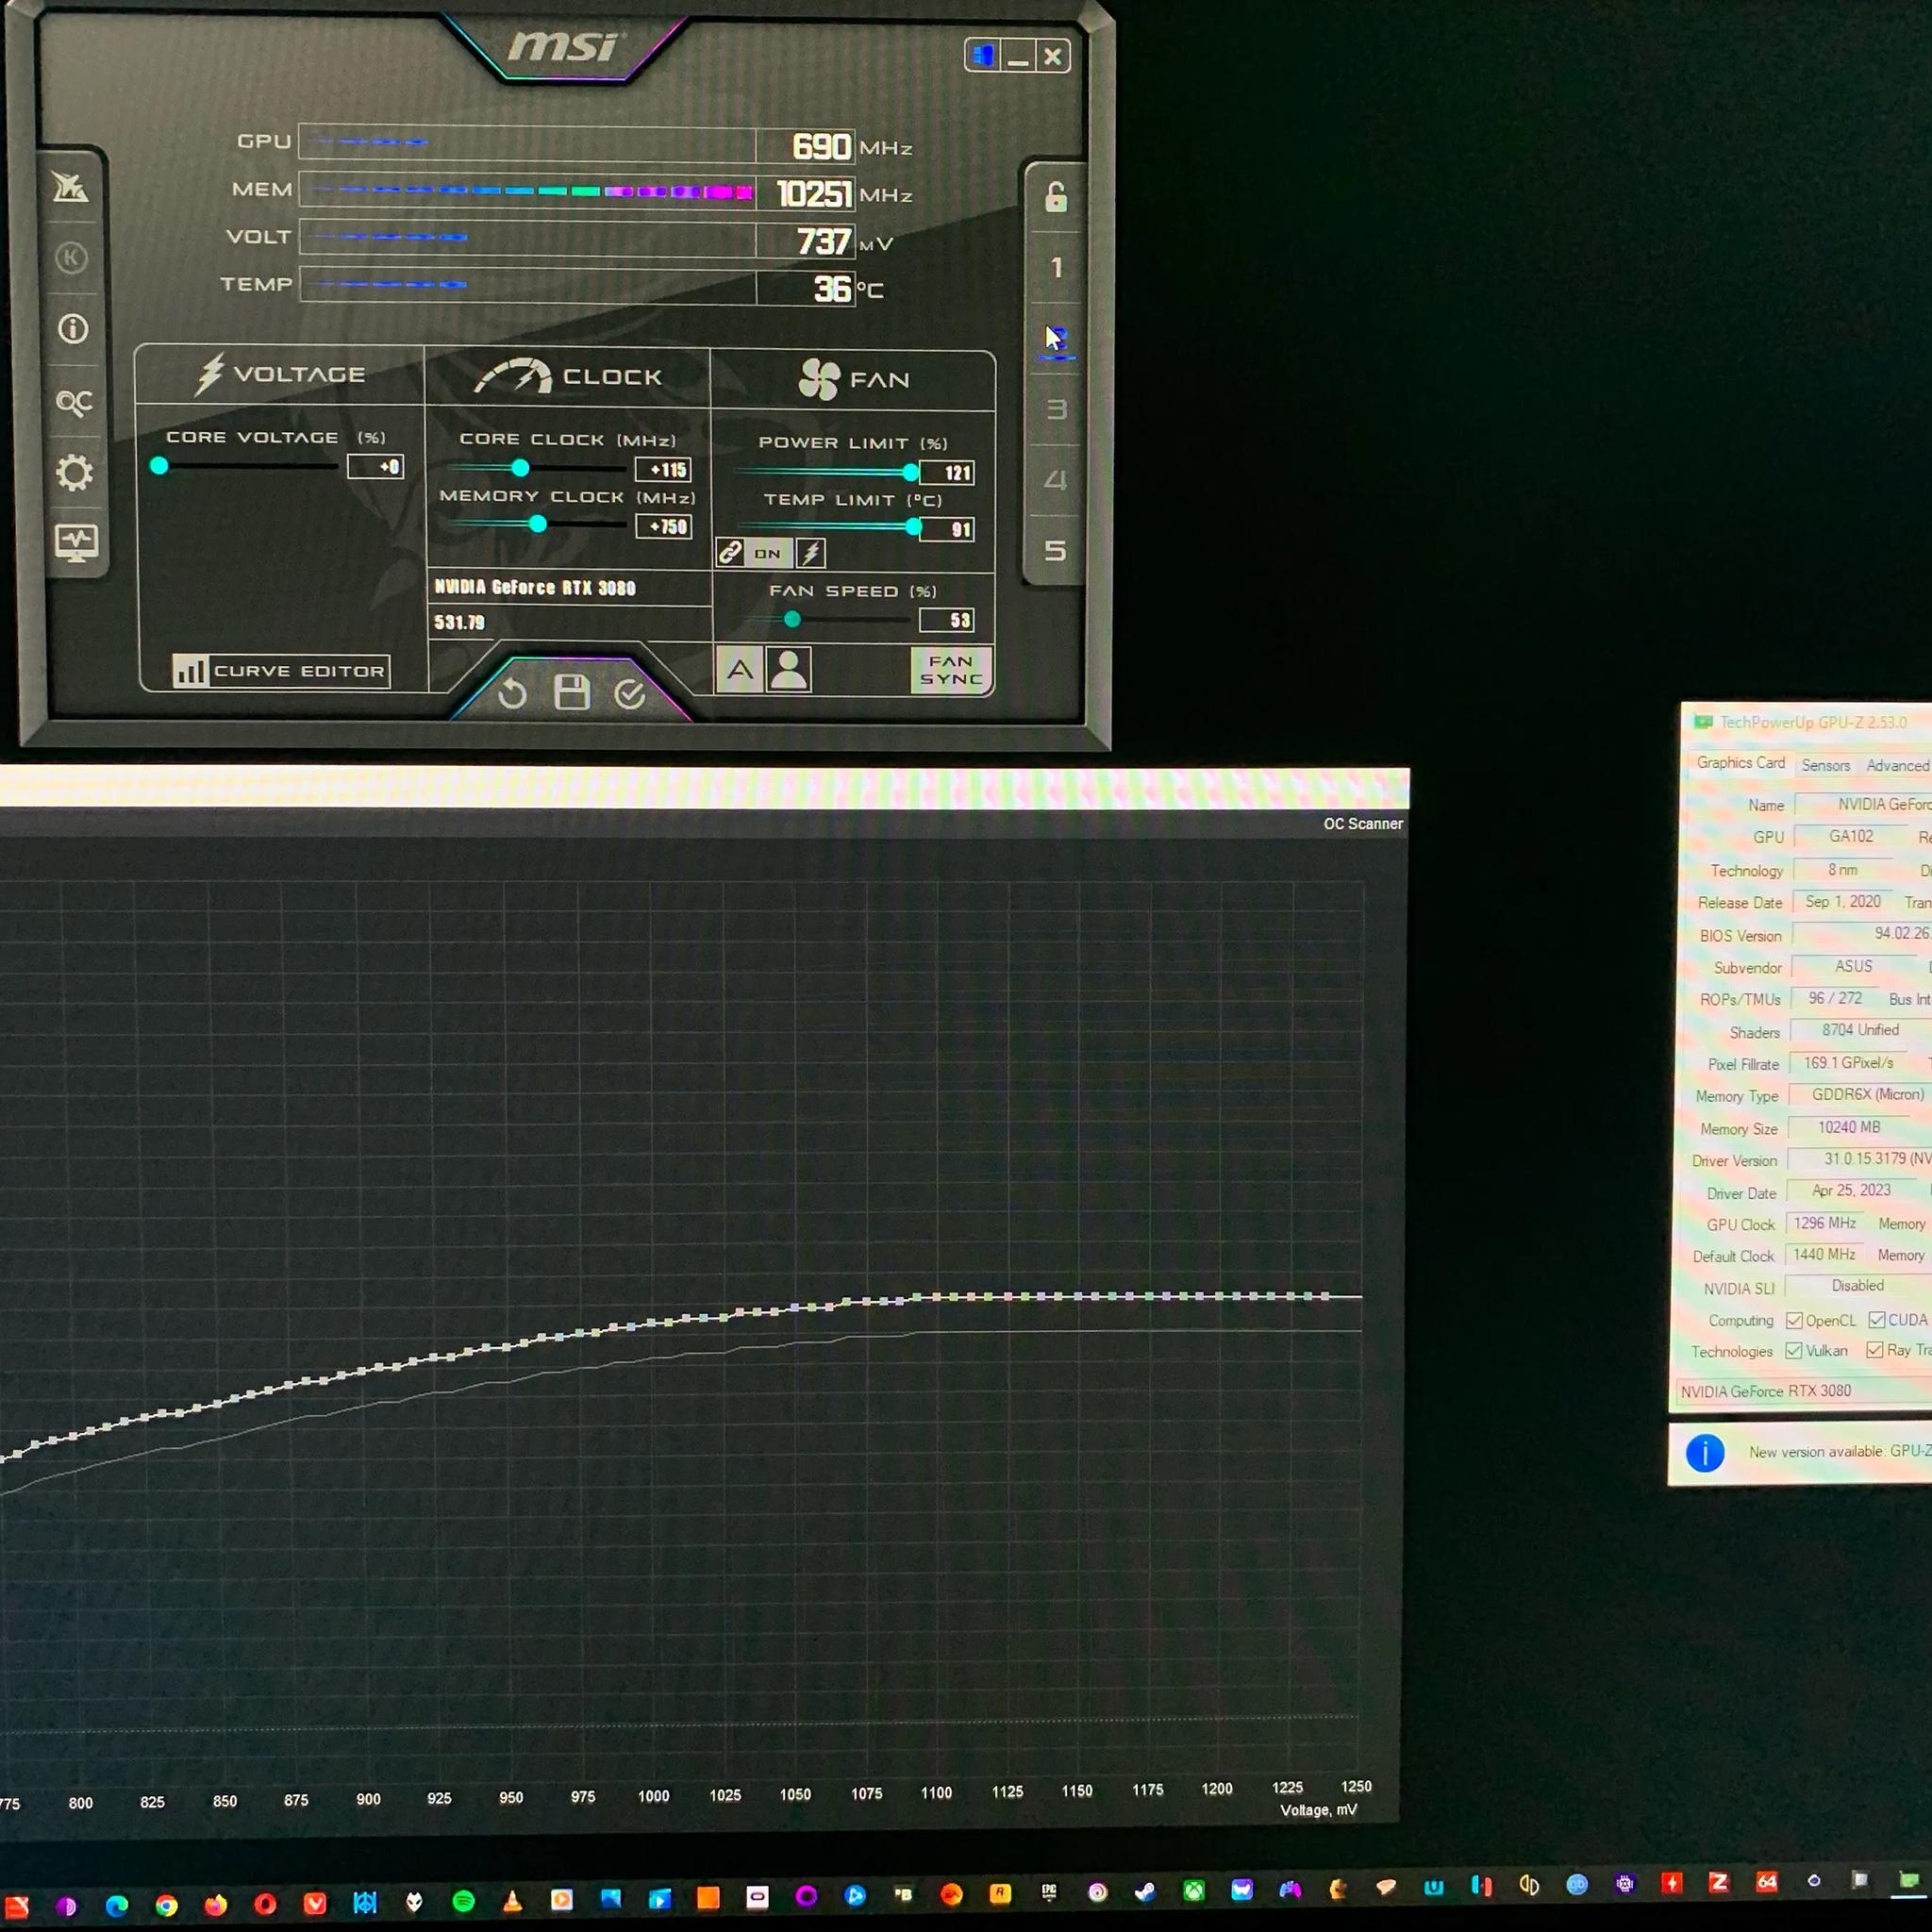Open Spotify from the taskbar
The width and height of the screenshot is (1932, 1932).
point(463,1901)
